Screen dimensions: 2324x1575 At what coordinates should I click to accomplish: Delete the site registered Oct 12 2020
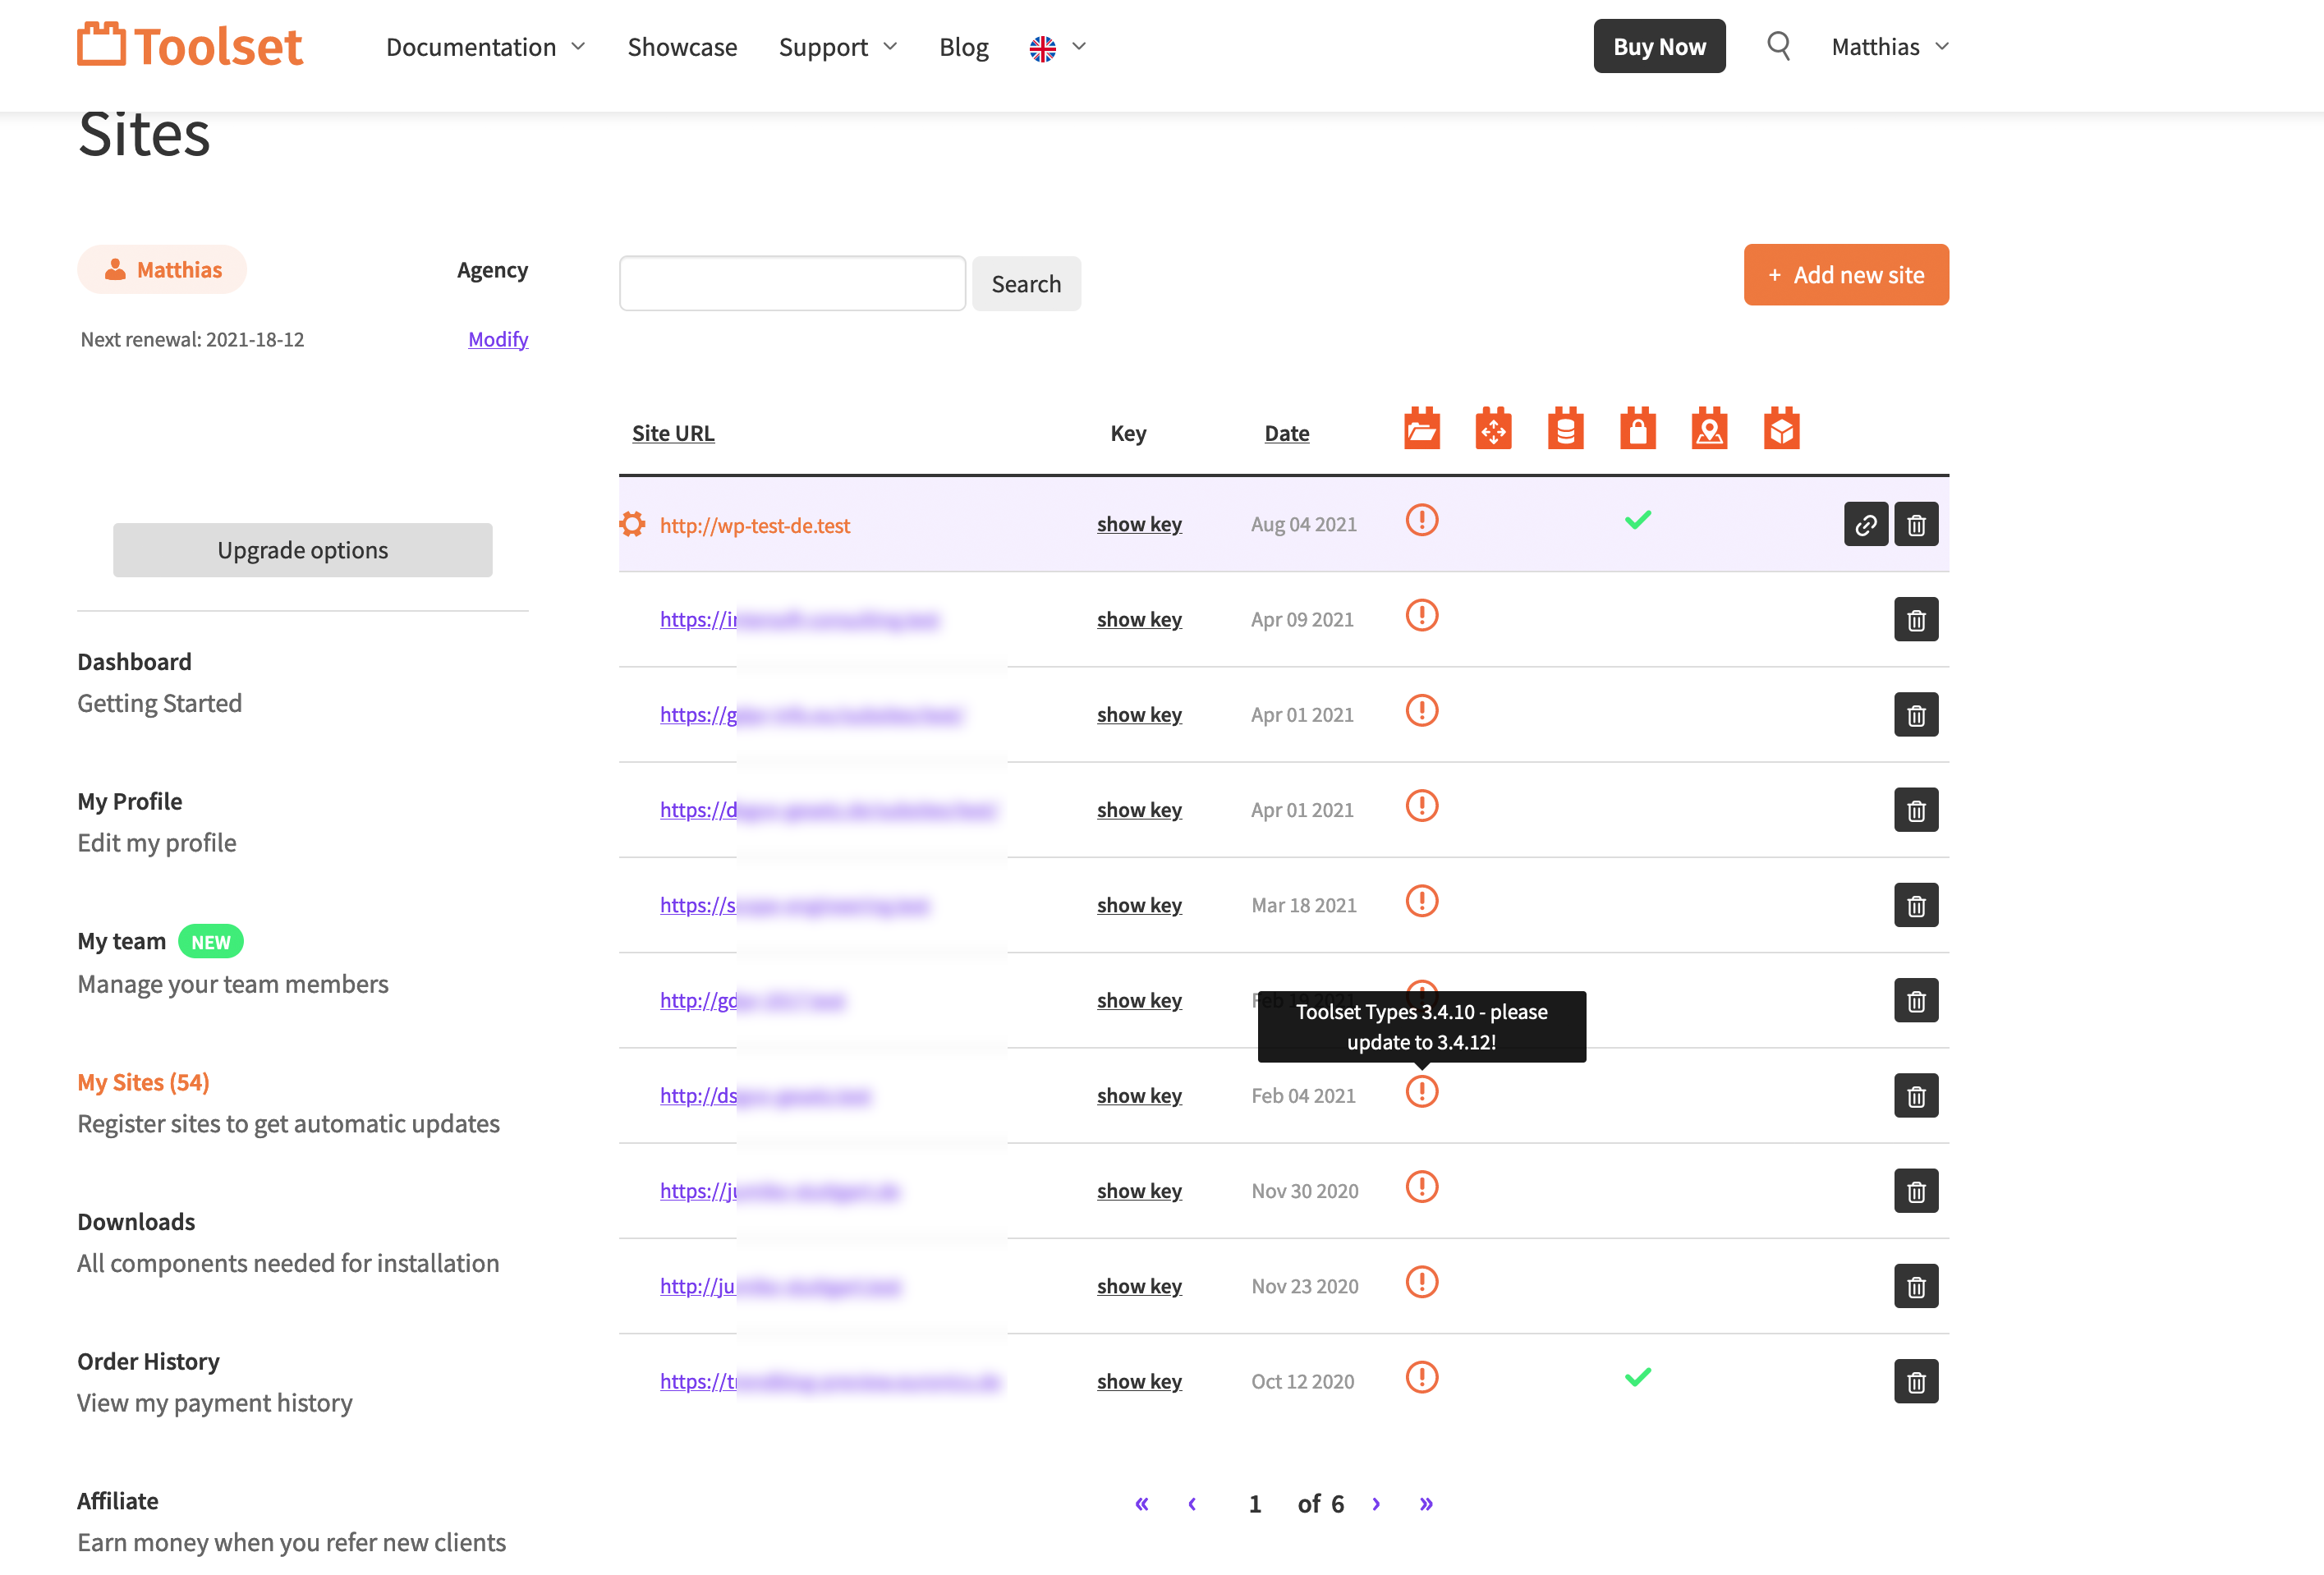tap(1916, 1381)
